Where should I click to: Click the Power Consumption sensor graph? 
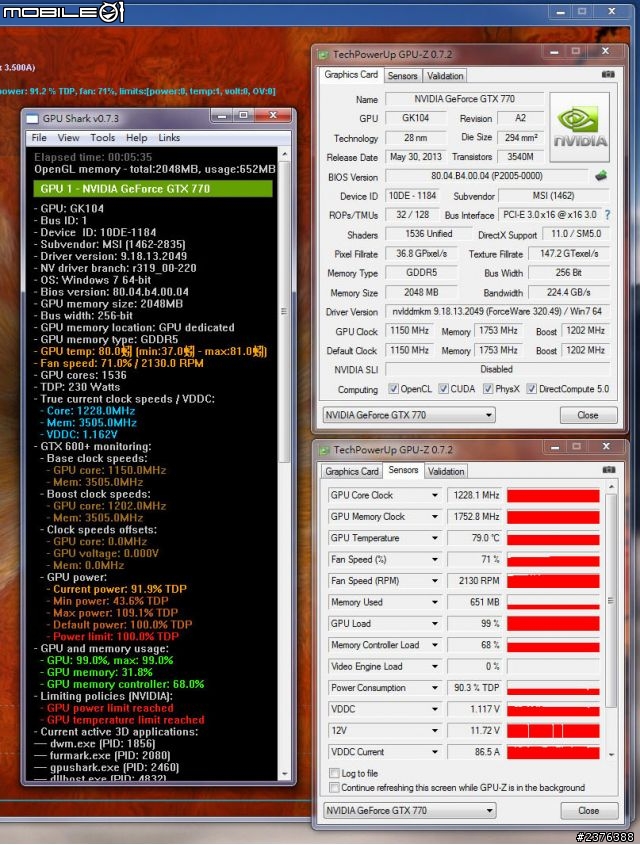click(x=553, y=688)
